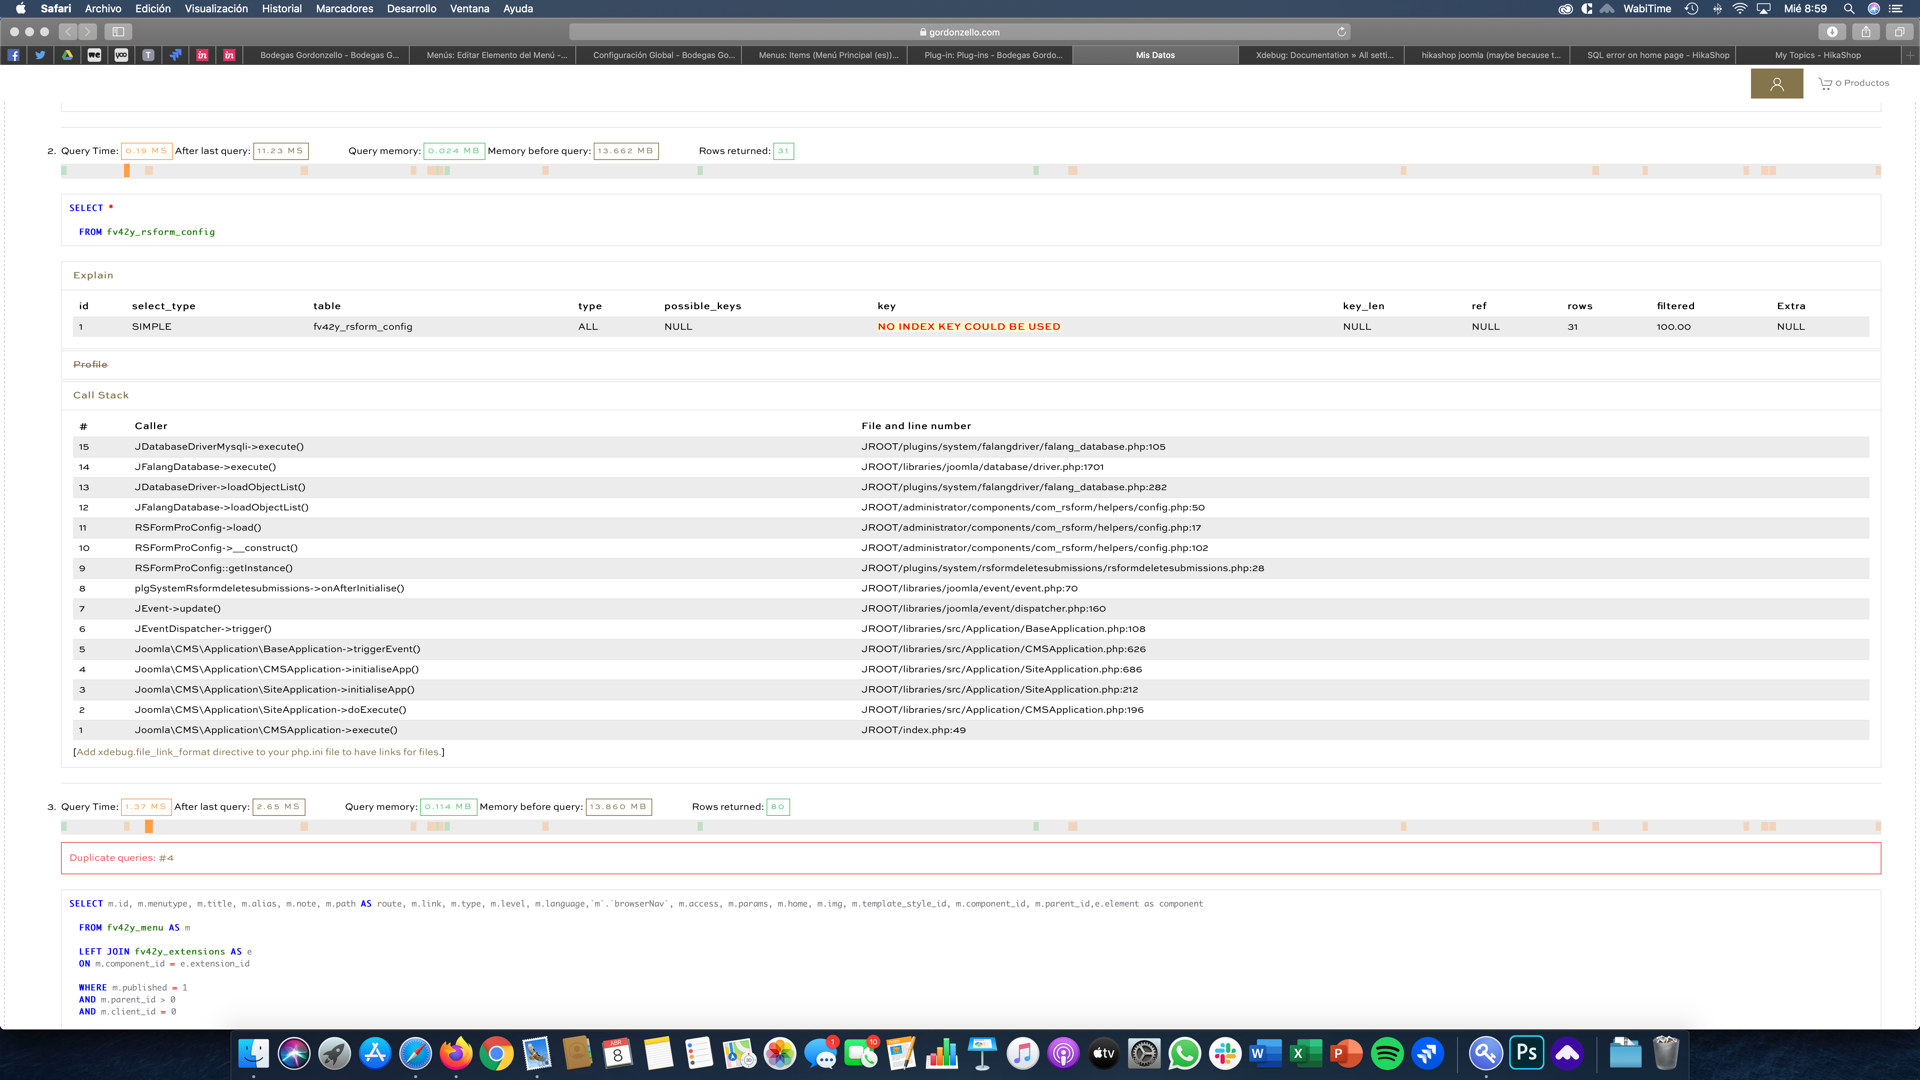
Task: Expand the Explain section header
Action: [x=93, y=275]
